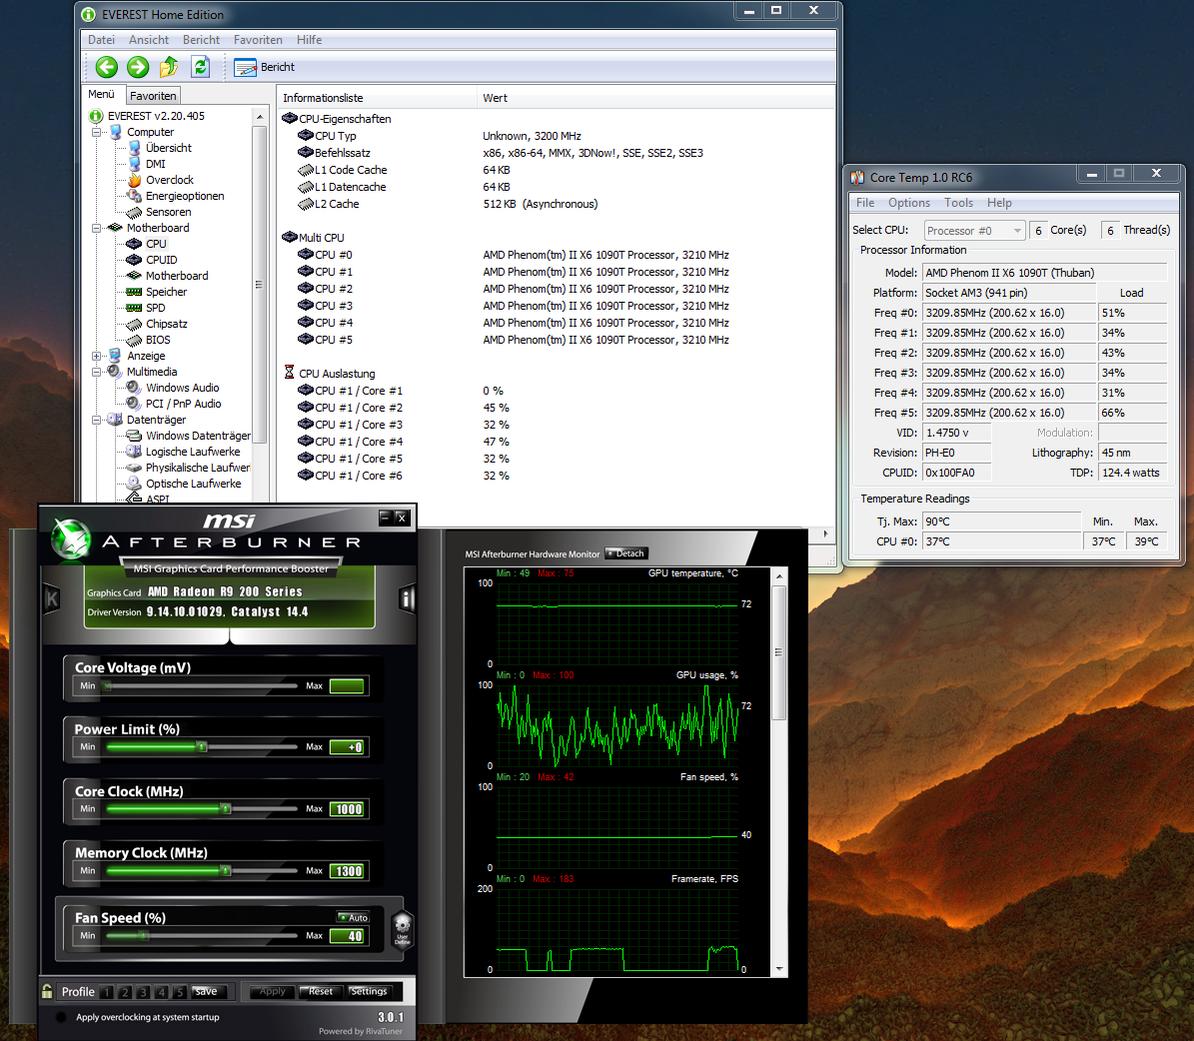
Task: Open Tools menu in Core Temp
Action: pyautogui.click(x=959, y=203)
